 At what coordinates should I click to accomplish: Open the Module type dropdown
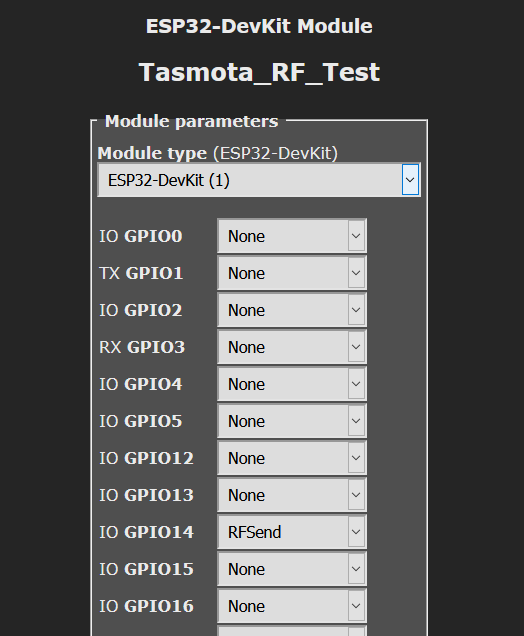coord(259,180)
